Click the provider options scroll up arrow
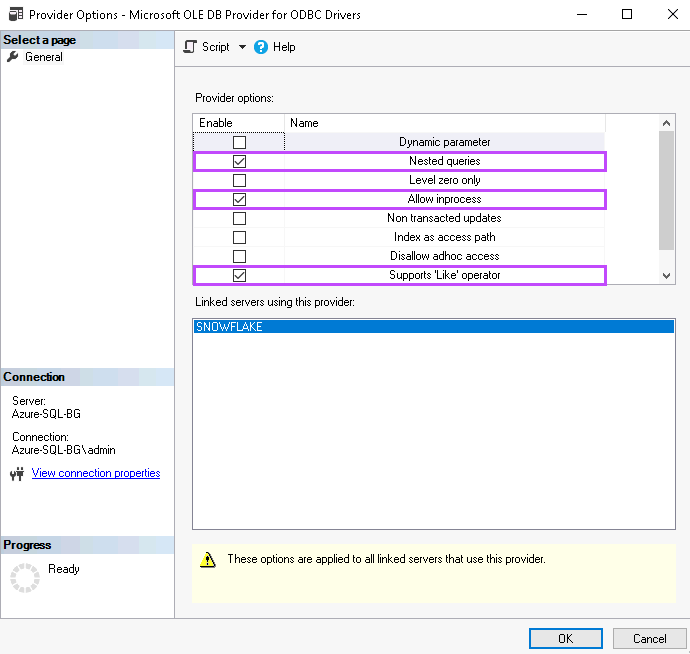This screenshot has height=654, width=690. point(666,123)
